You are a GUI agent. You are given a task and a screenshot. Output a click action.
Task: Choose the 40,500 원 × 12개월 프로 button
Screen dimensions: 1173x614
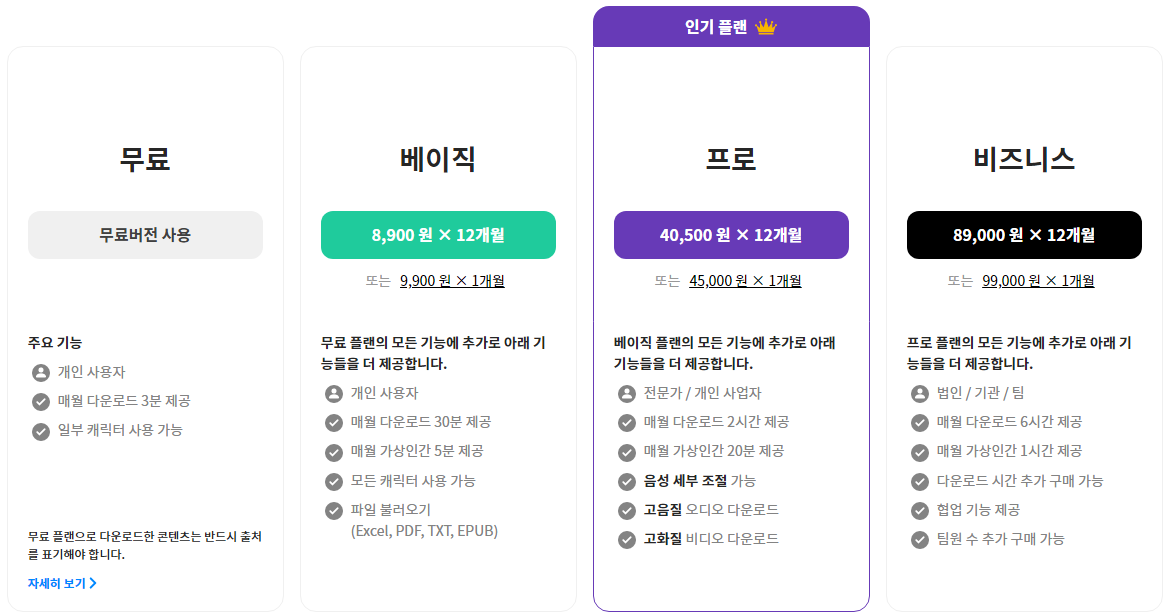[731, 235]
